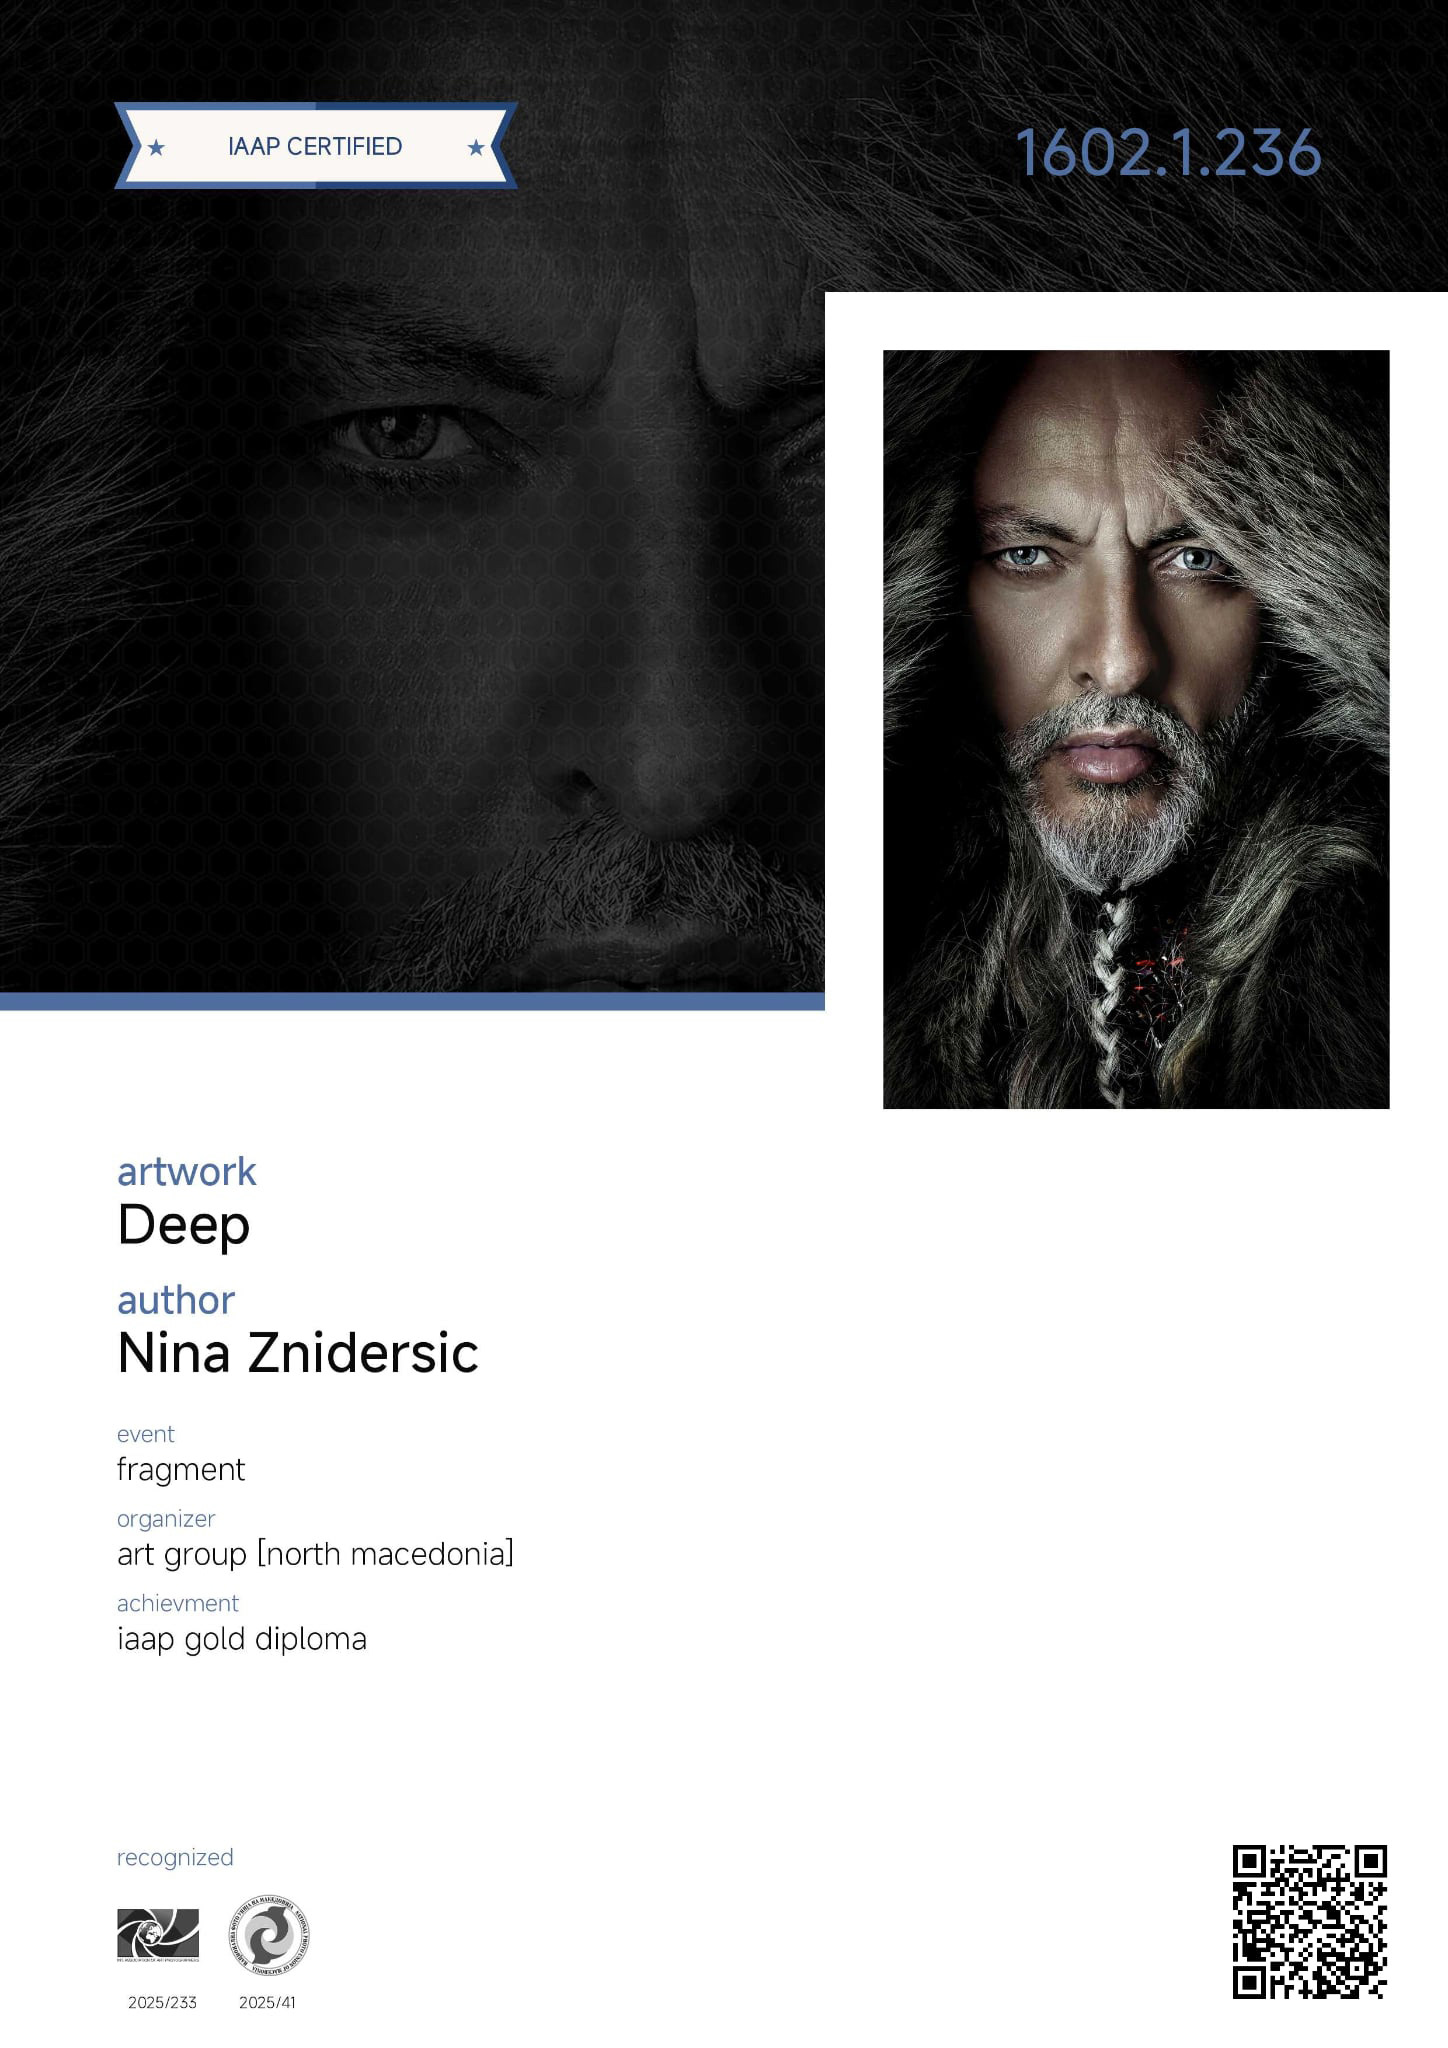The image size is (1448, 2048).
Task: Click the recognized label
Action: coord(175,1857)
